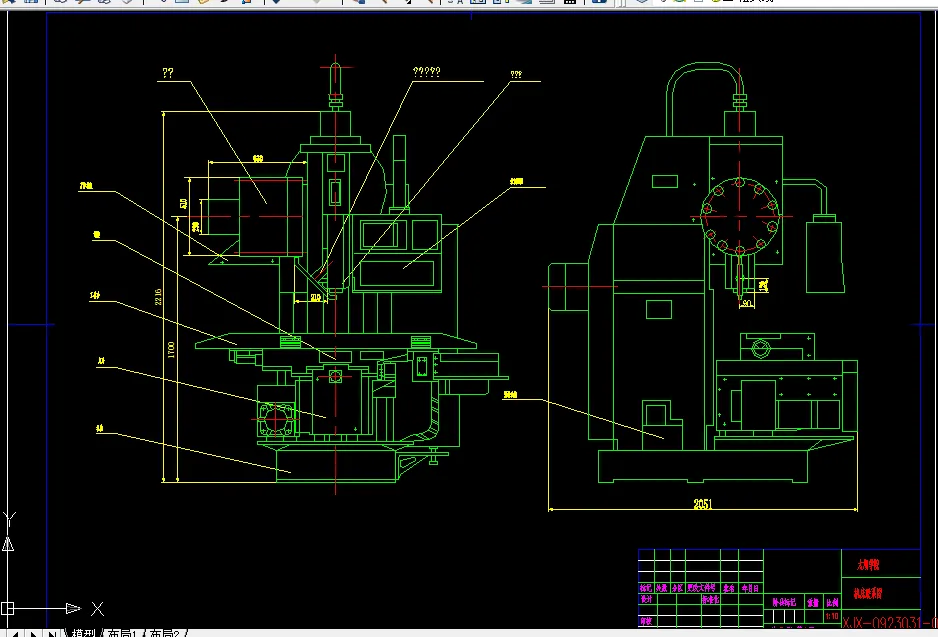Select the 更改文件号 title block header
This screenshot has width=938, height=637.
coord(702,588)
